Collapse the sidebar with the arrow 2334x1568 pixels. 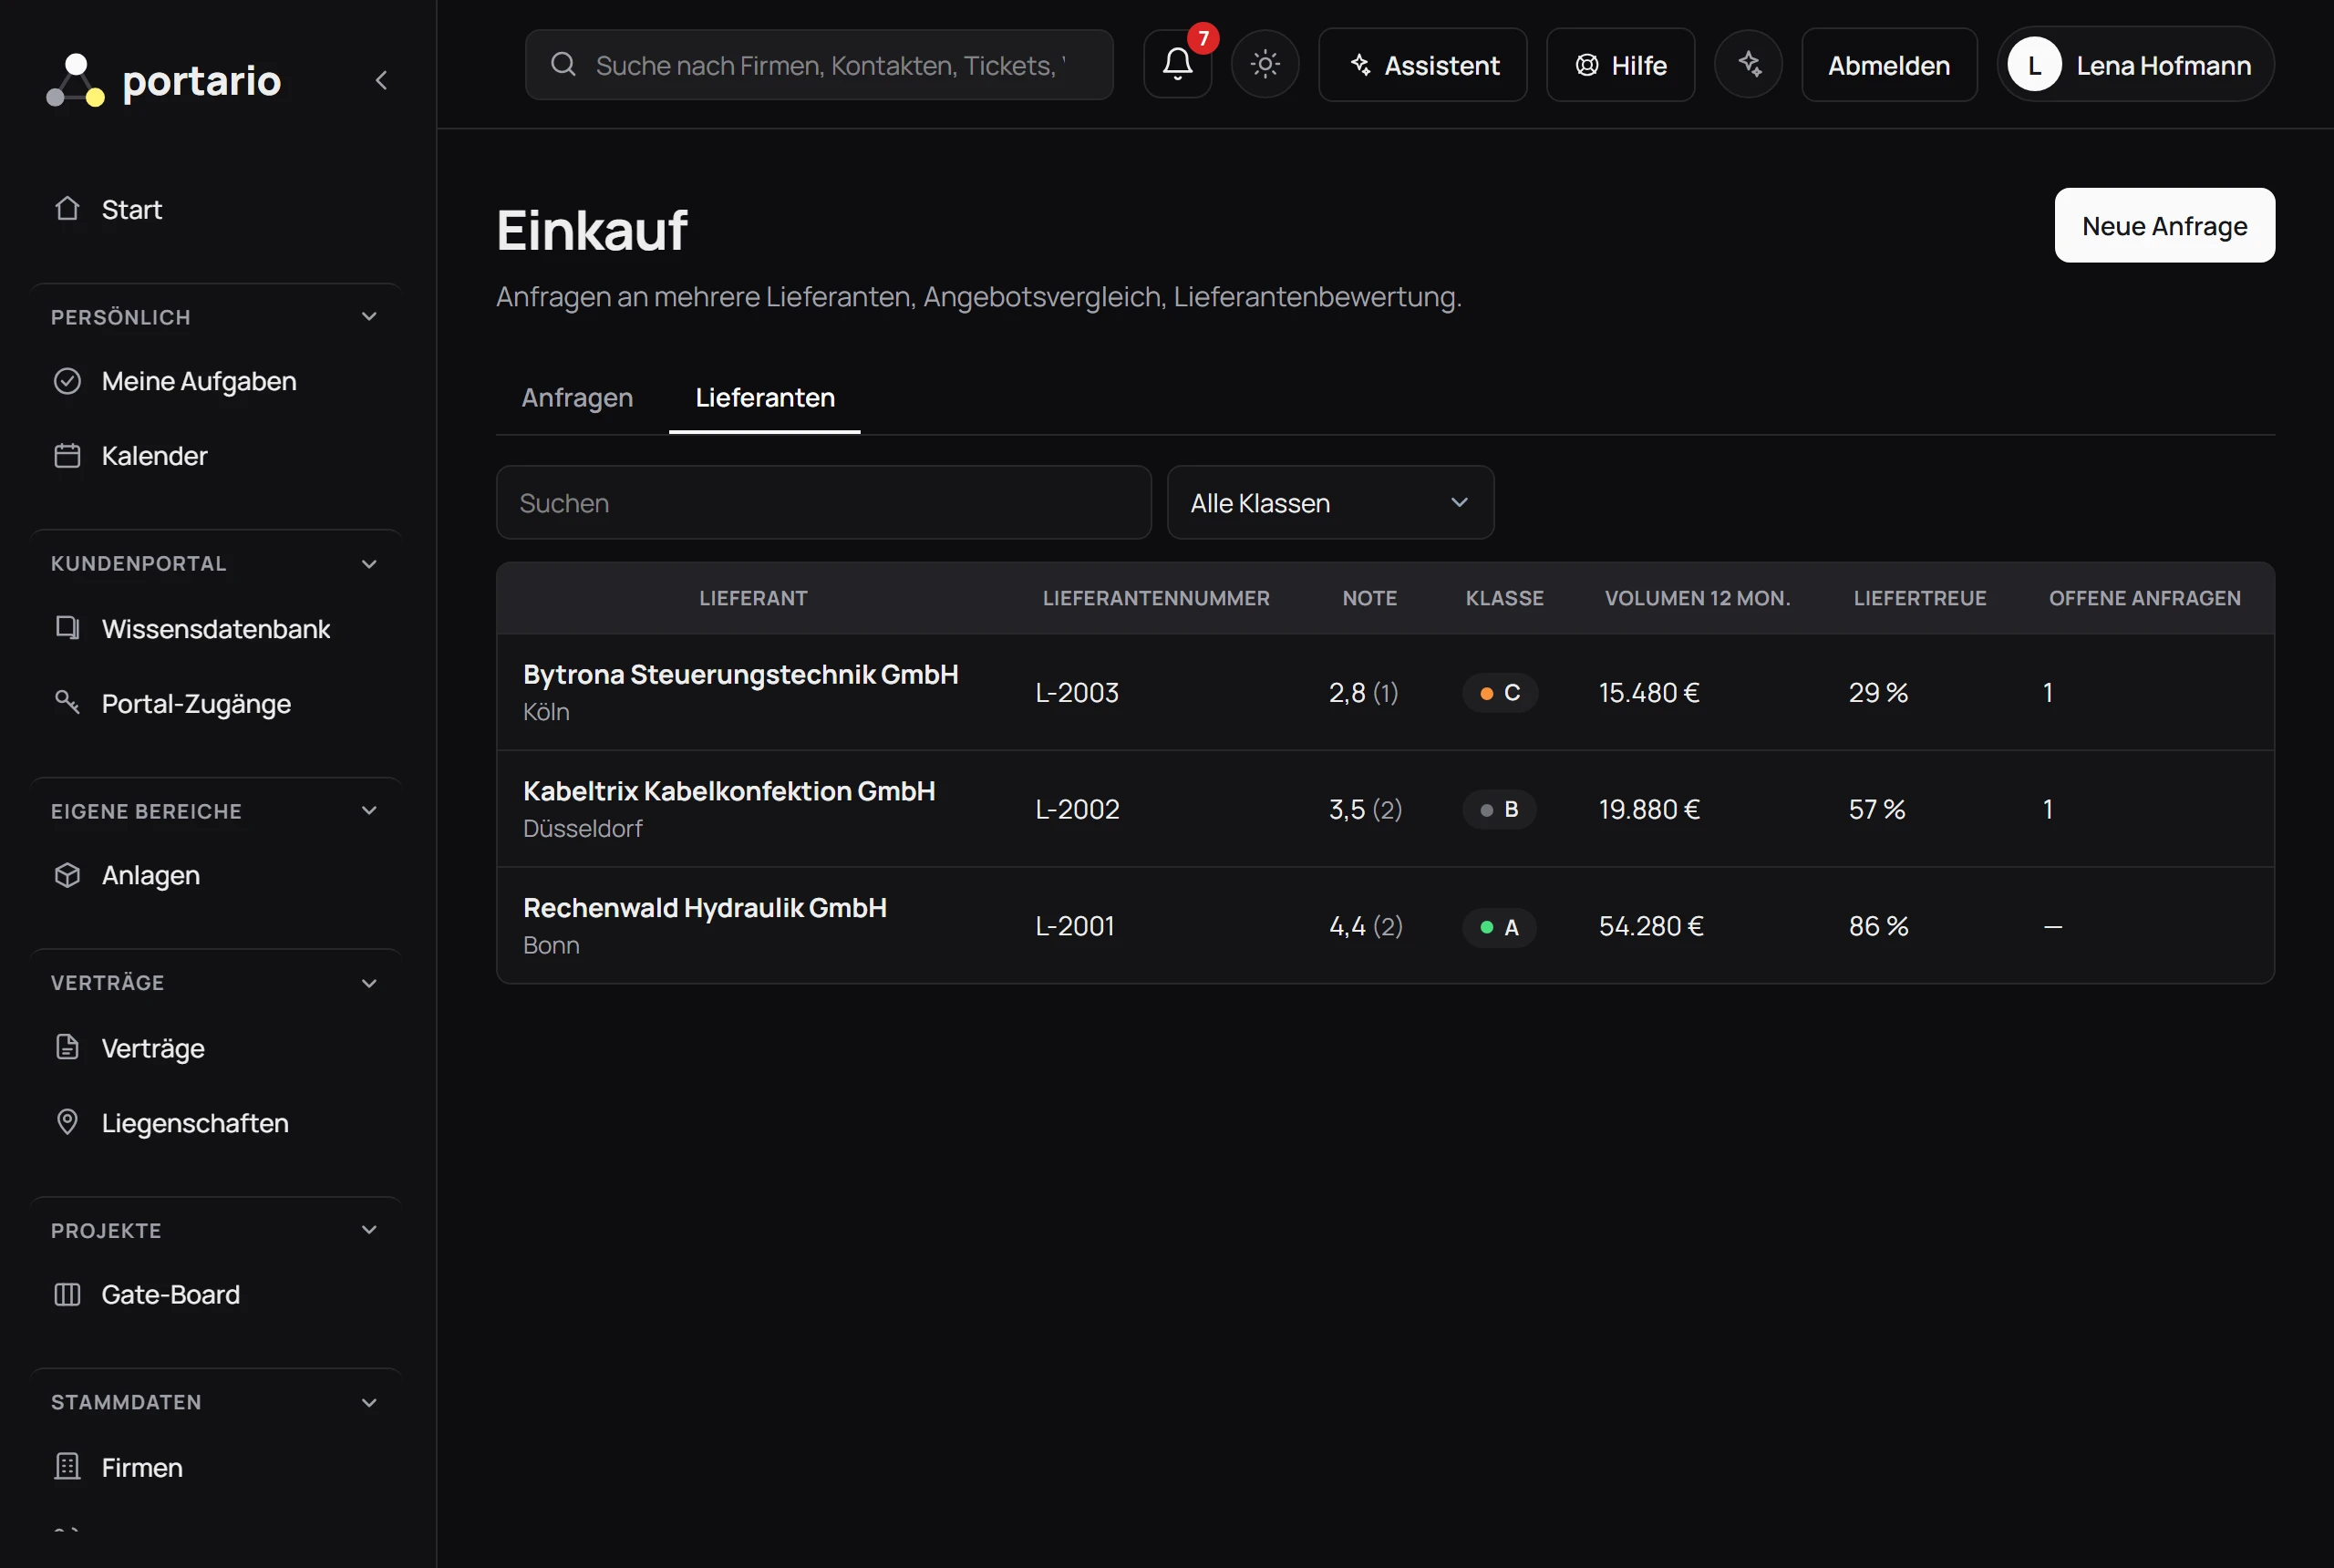[381, 80]
